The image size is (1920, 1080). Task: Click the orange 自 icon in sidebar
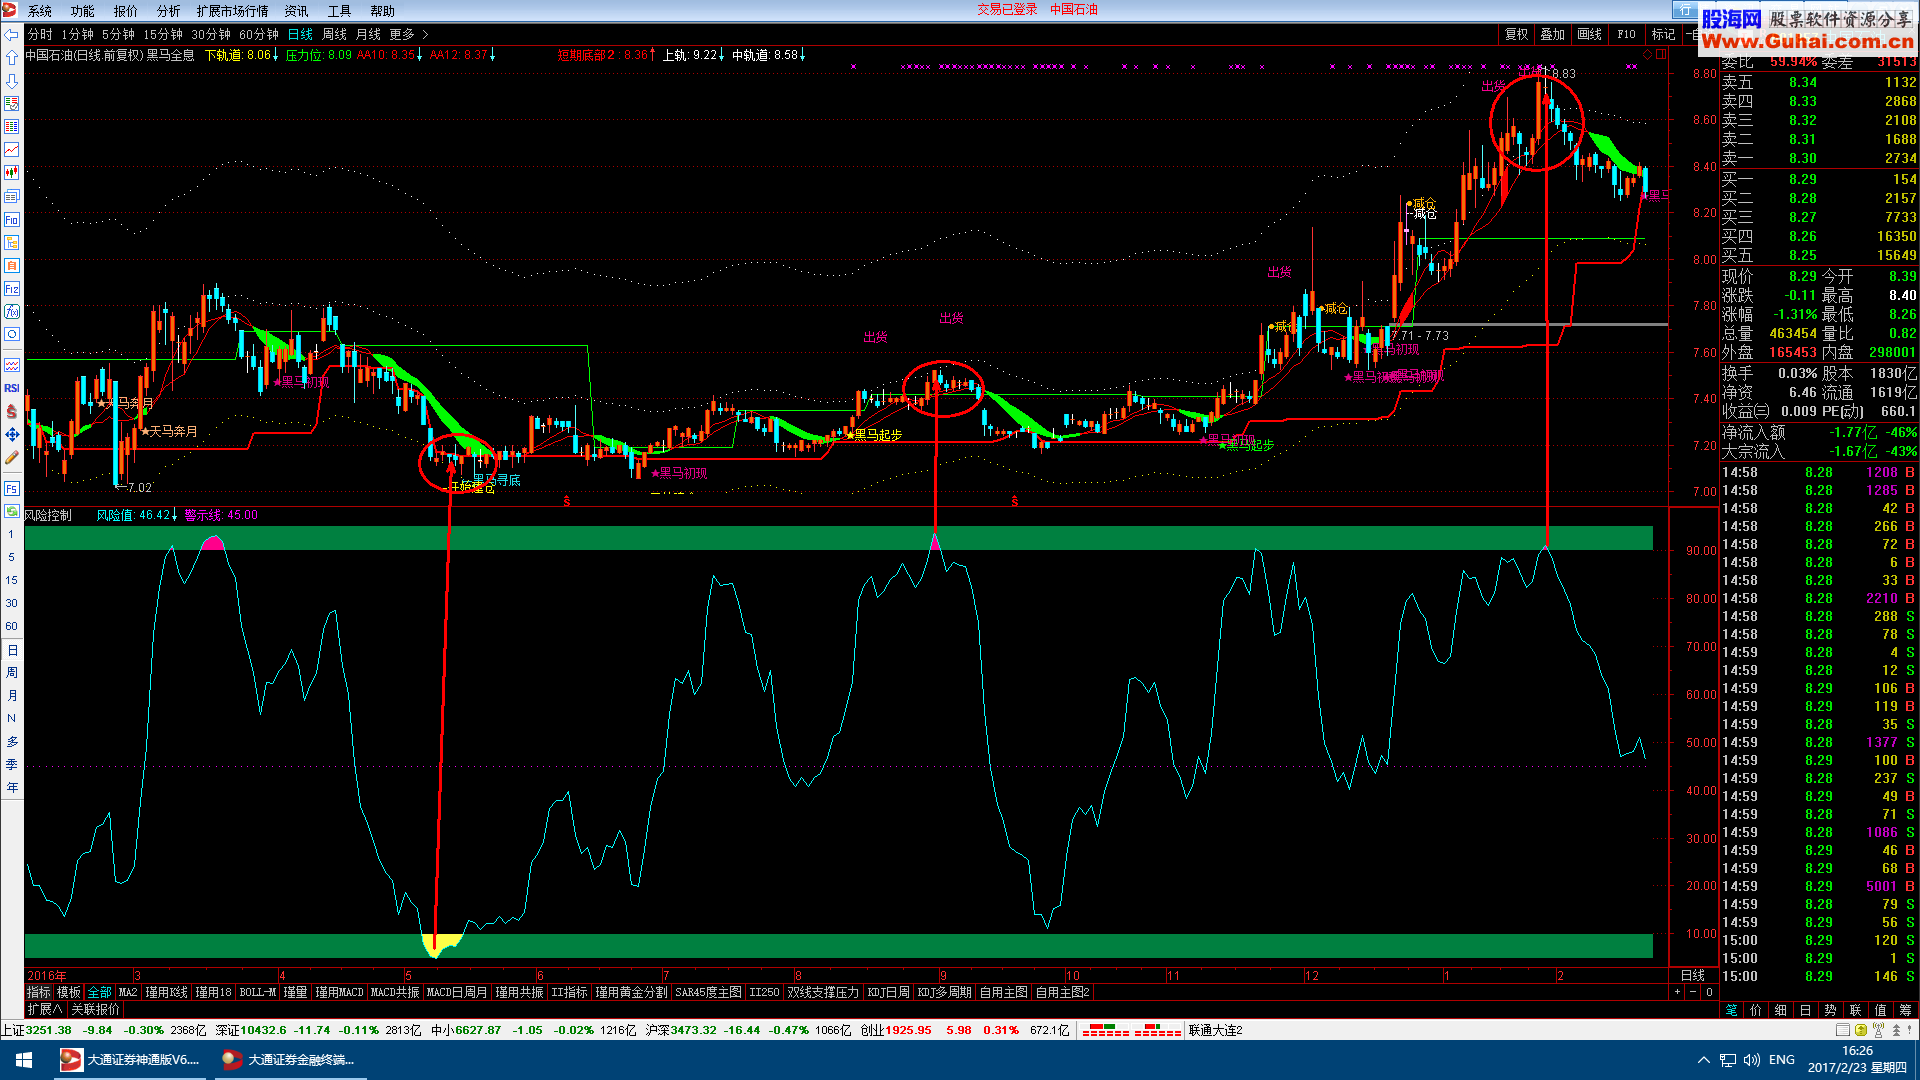pyautogui.click(x=11, y=265)
